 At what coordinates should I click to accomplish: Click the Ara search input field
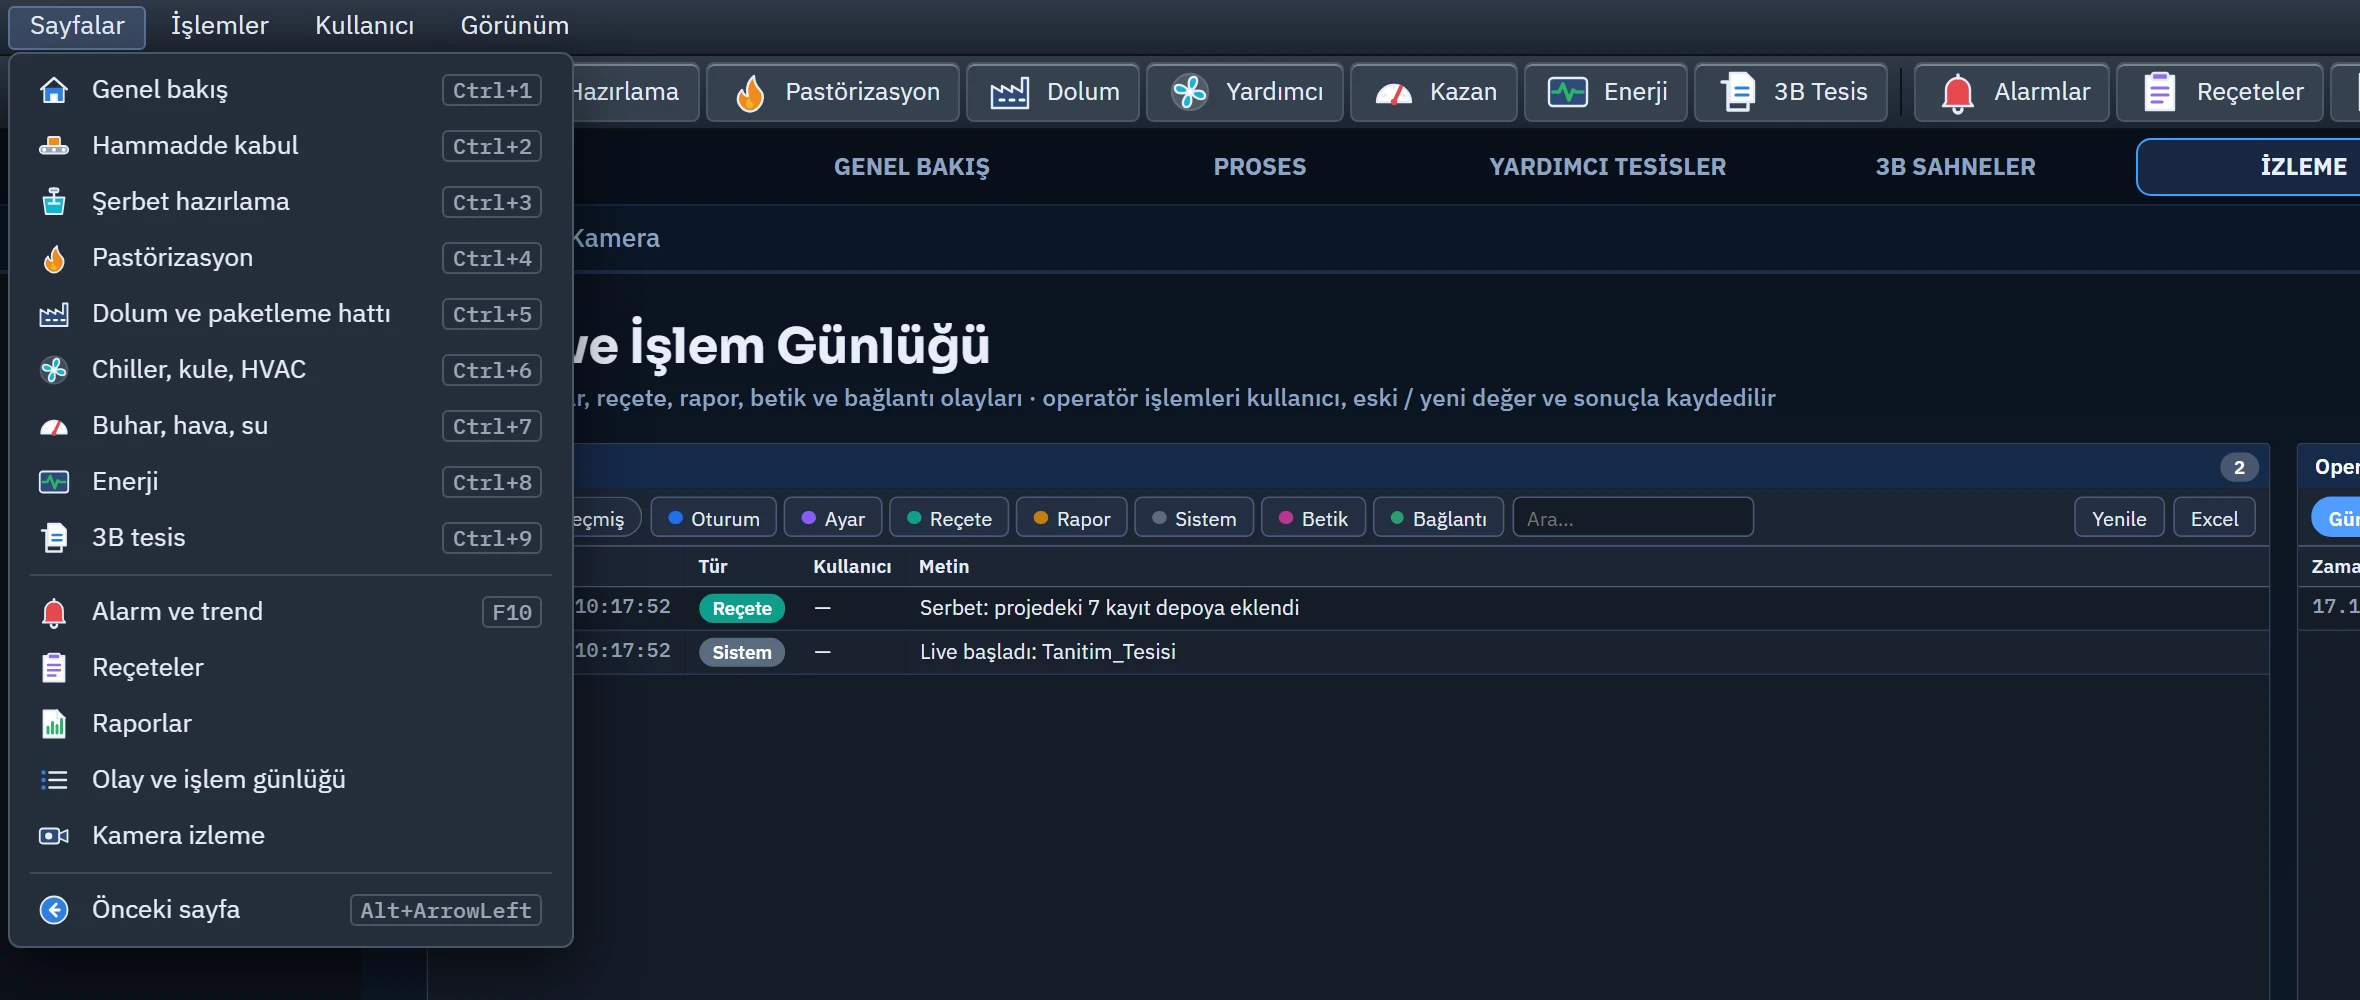tap(1633, 518)
